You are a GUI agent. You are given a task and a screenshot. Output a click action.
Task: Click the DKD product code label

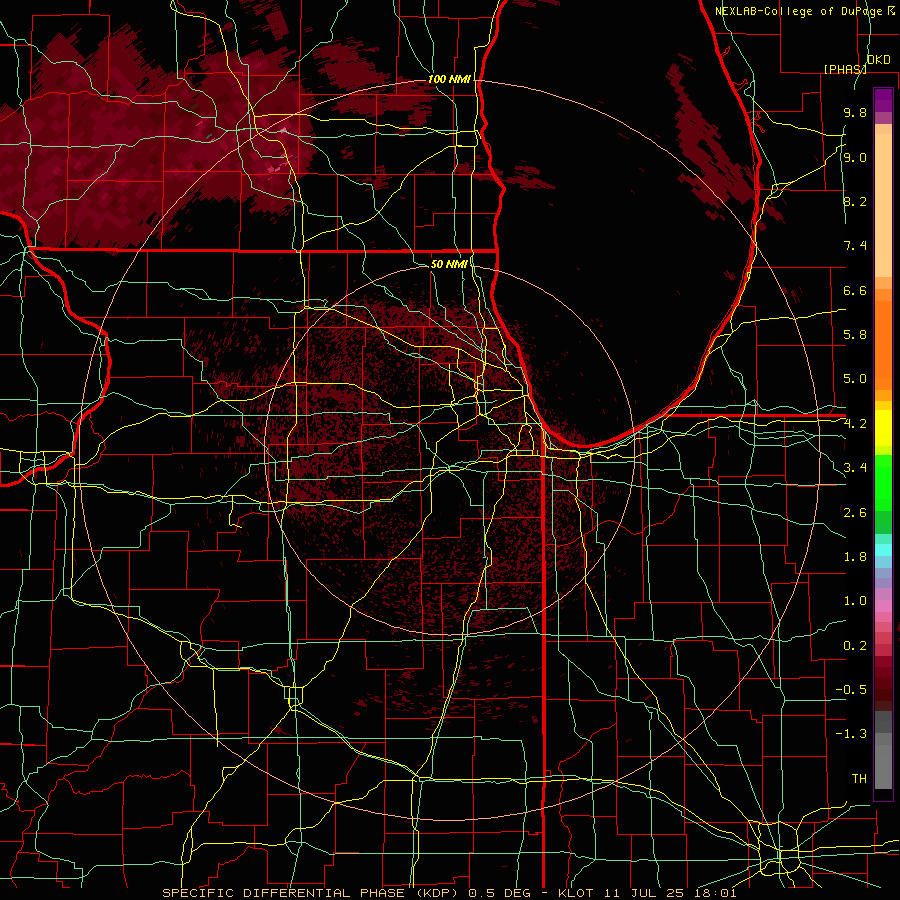point(879,60)
